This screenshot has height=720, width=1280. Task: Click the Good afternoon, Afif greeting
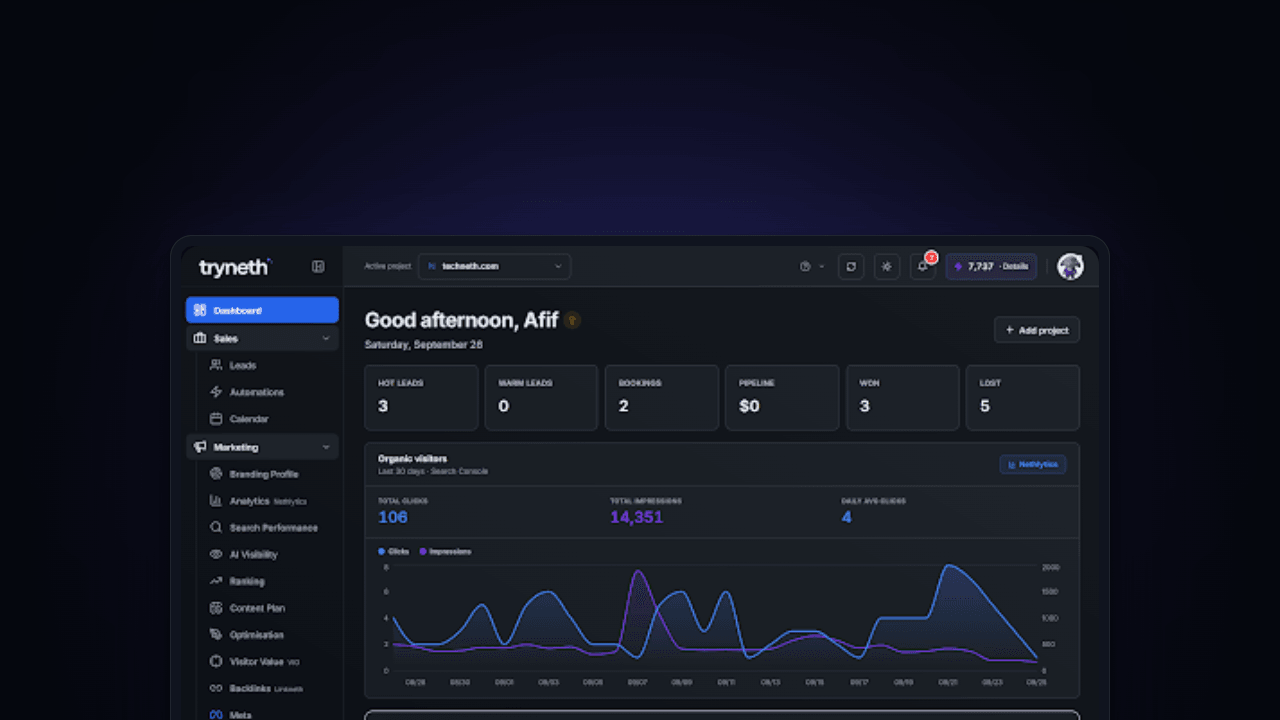[461, 320]
